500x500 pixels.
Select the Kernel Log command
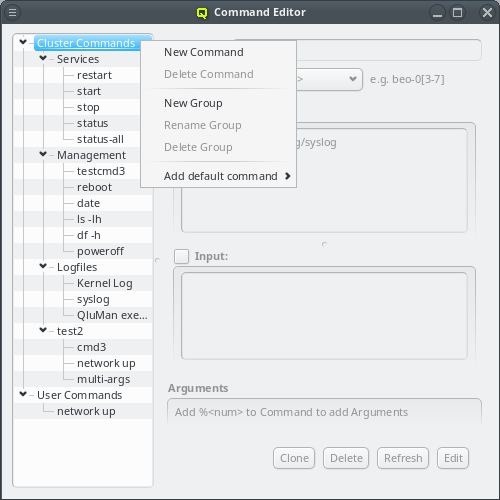click(105, 283)
